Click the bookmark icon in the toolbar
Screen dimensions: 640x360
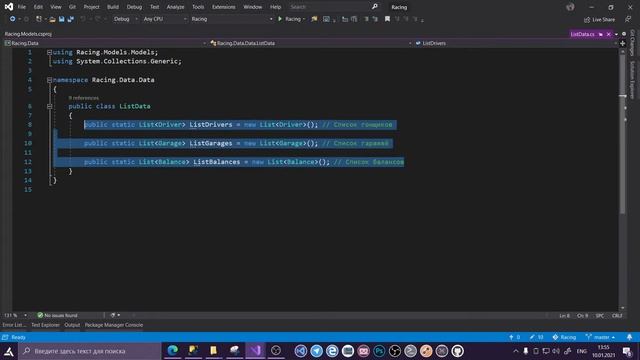(387, 19)
